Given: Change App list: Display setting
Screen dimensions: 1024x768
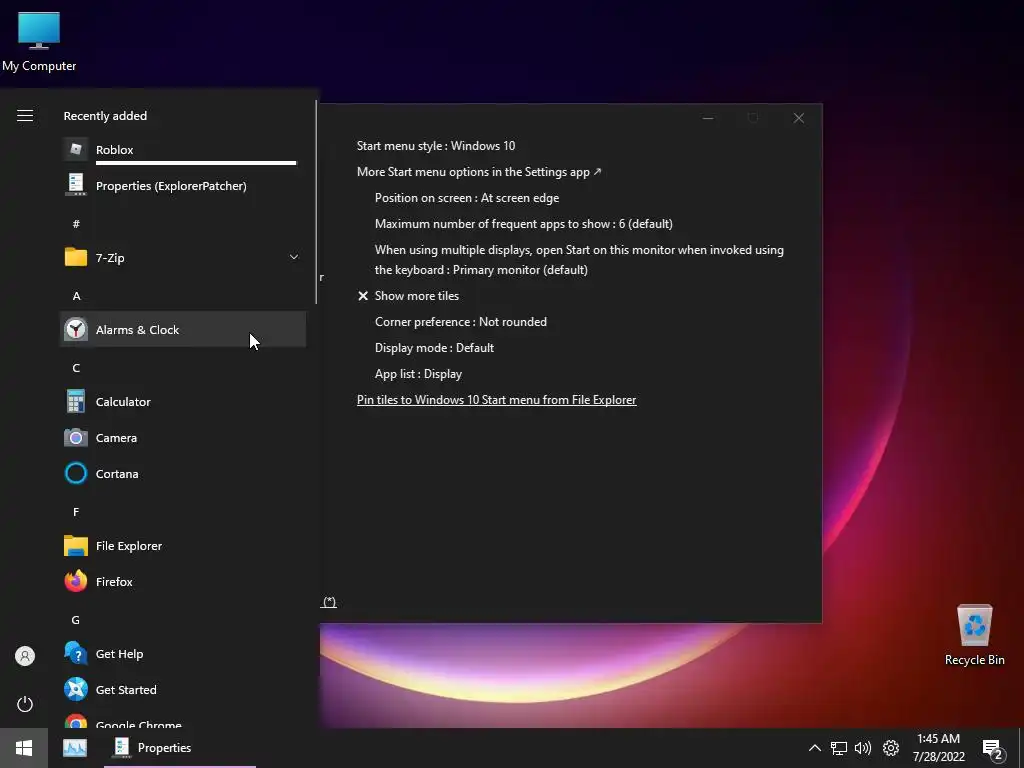Looking at the screenshot, I should click(418, 374).
